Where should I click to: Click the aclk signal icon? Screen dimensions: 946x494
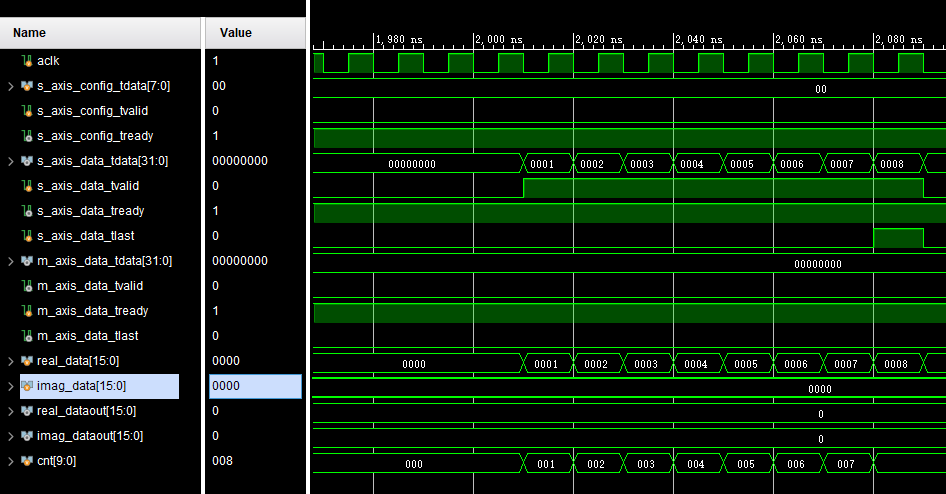click(x=27, y=61)
